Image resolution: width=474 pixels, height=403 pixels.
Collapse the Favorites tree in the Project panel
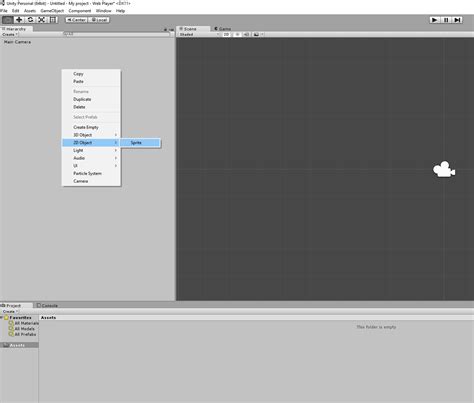[x=2, y=318]
